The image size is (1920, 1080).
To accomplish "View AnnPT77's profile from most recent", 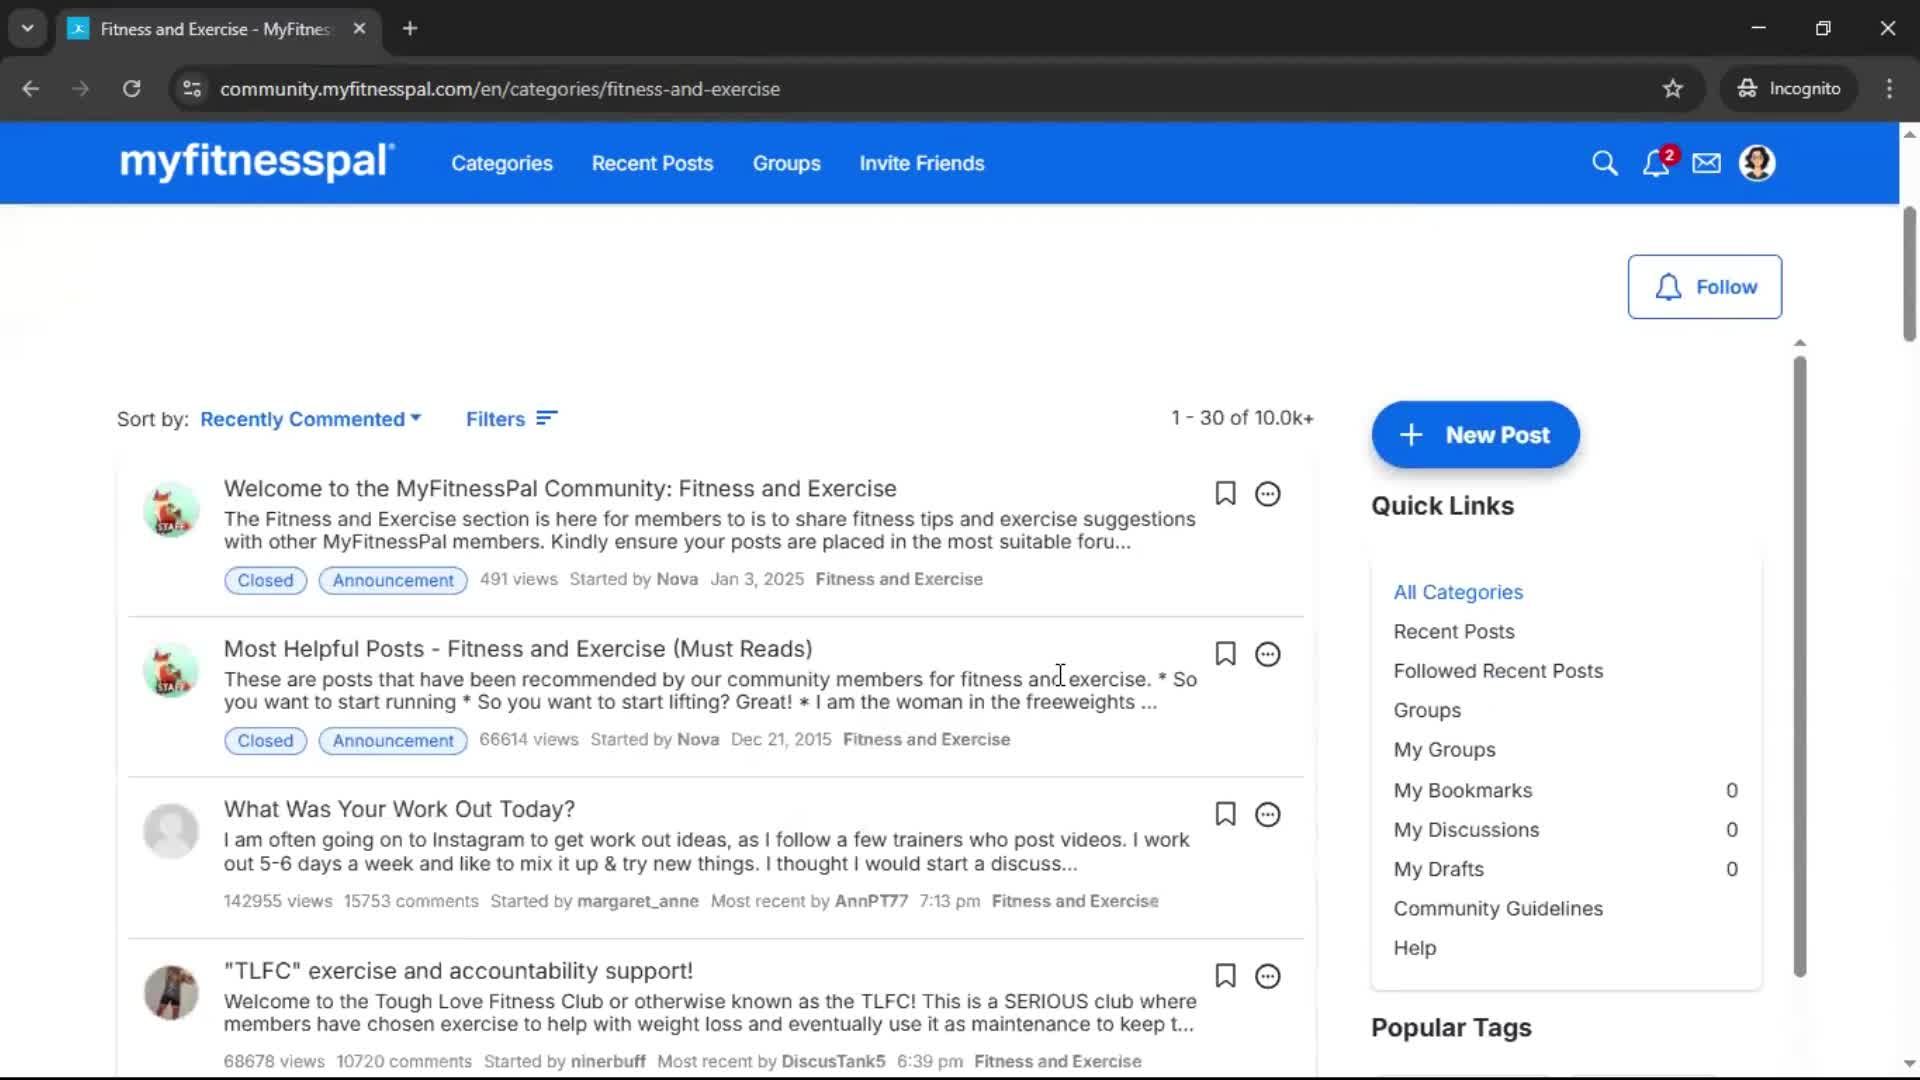I will coord(871,901).
